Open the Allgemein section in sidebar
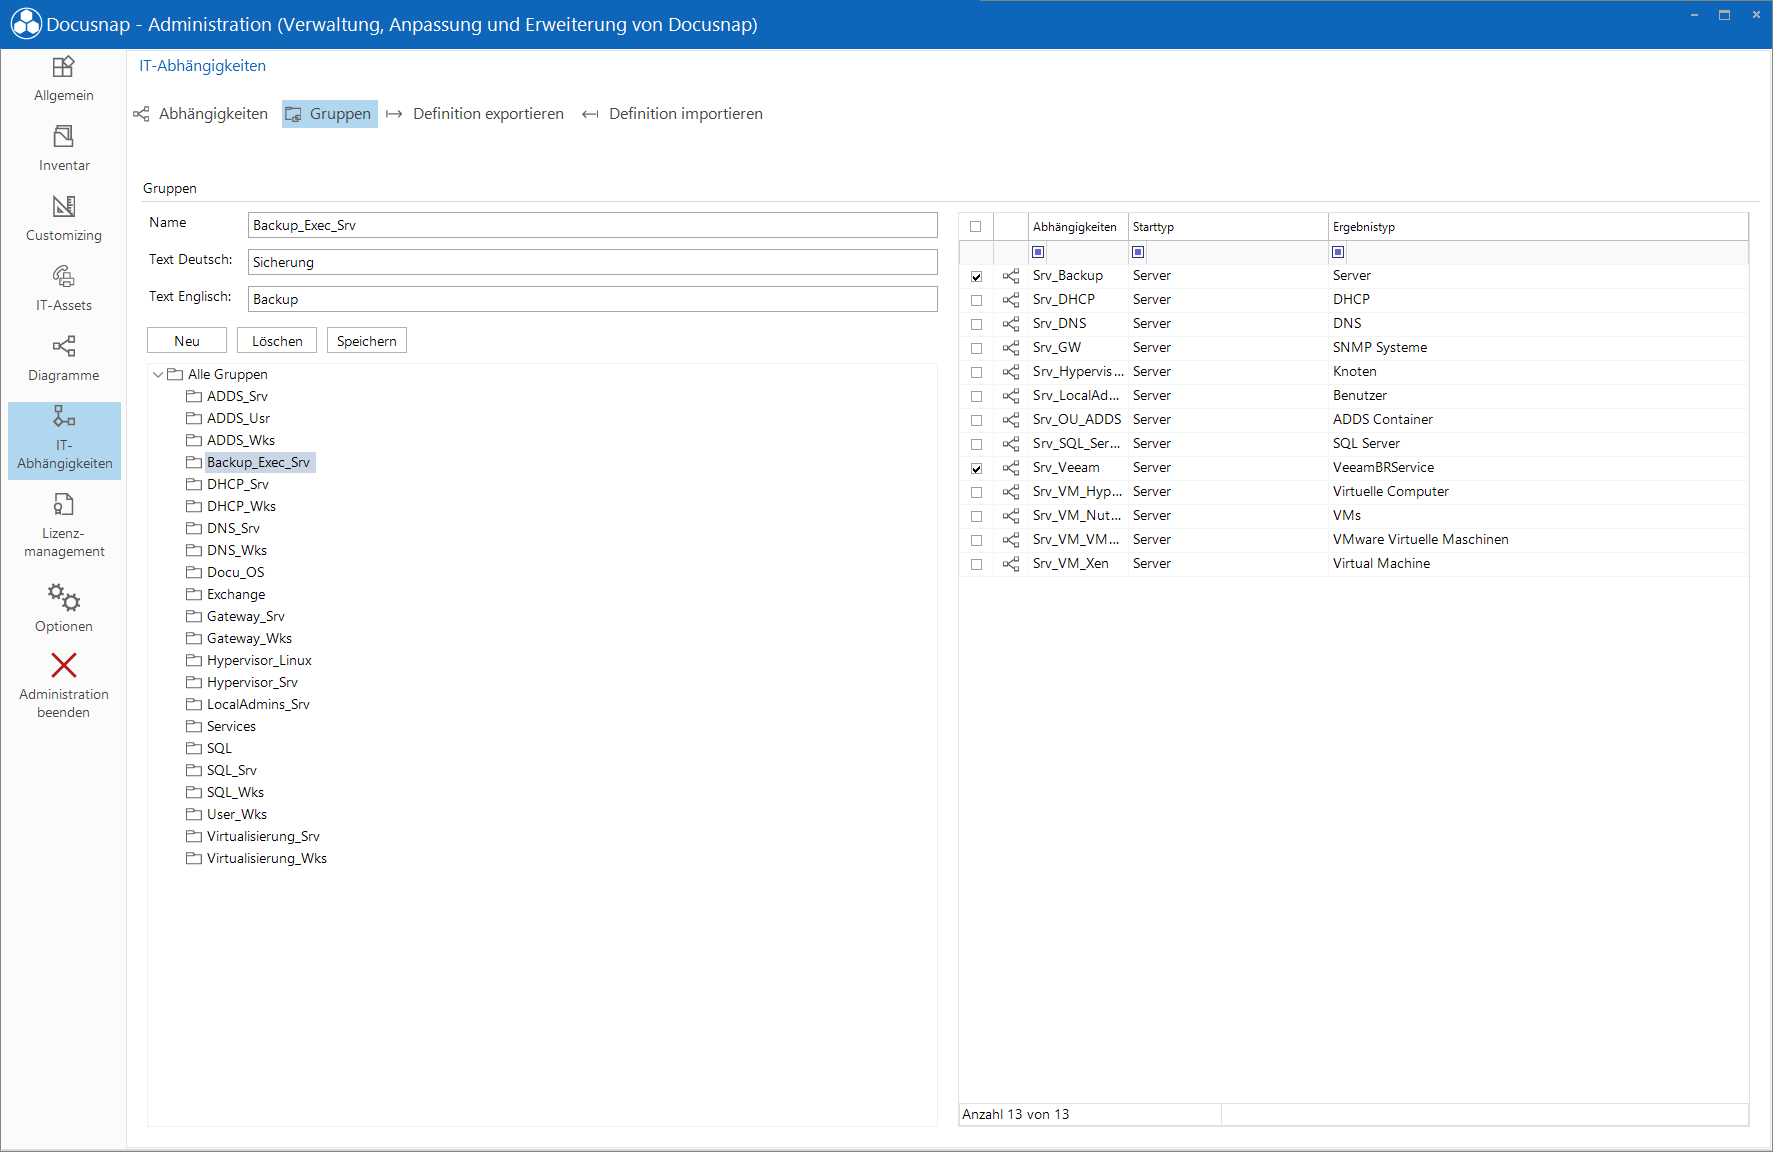 tap(64, 79)
